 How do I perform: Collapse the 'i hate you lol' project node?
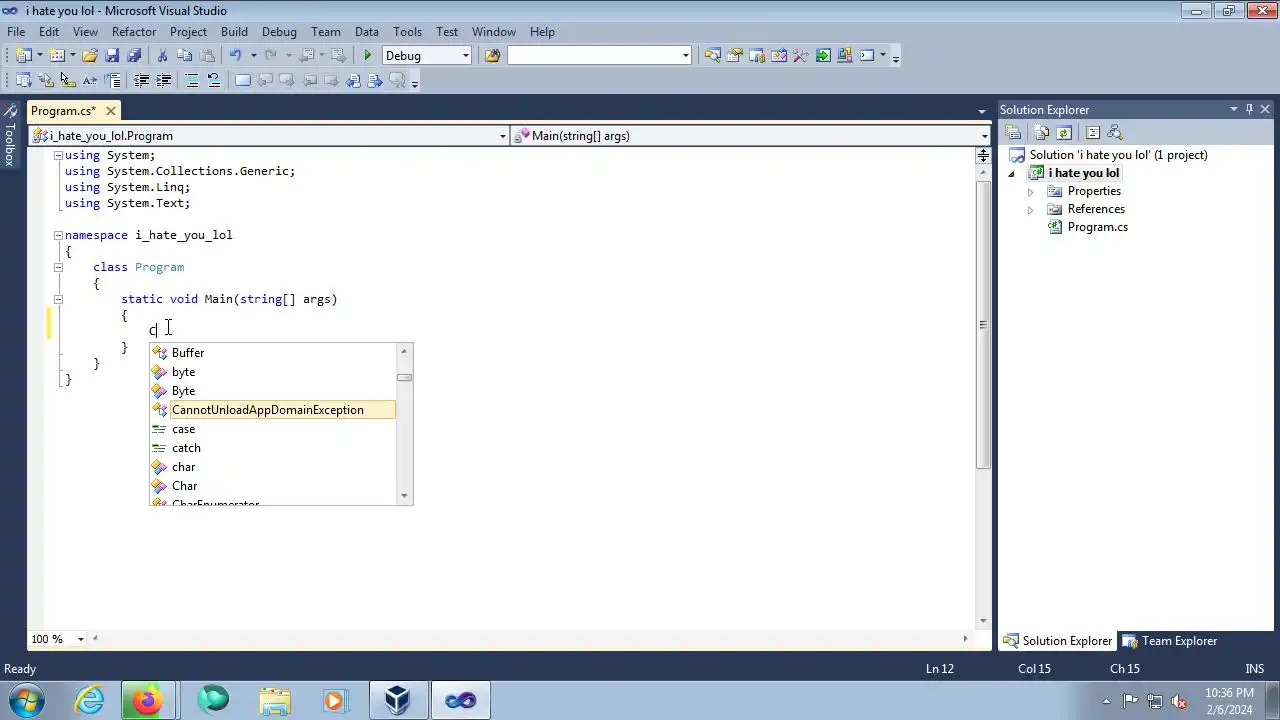pyautogui.click(x=1011, y=174)
